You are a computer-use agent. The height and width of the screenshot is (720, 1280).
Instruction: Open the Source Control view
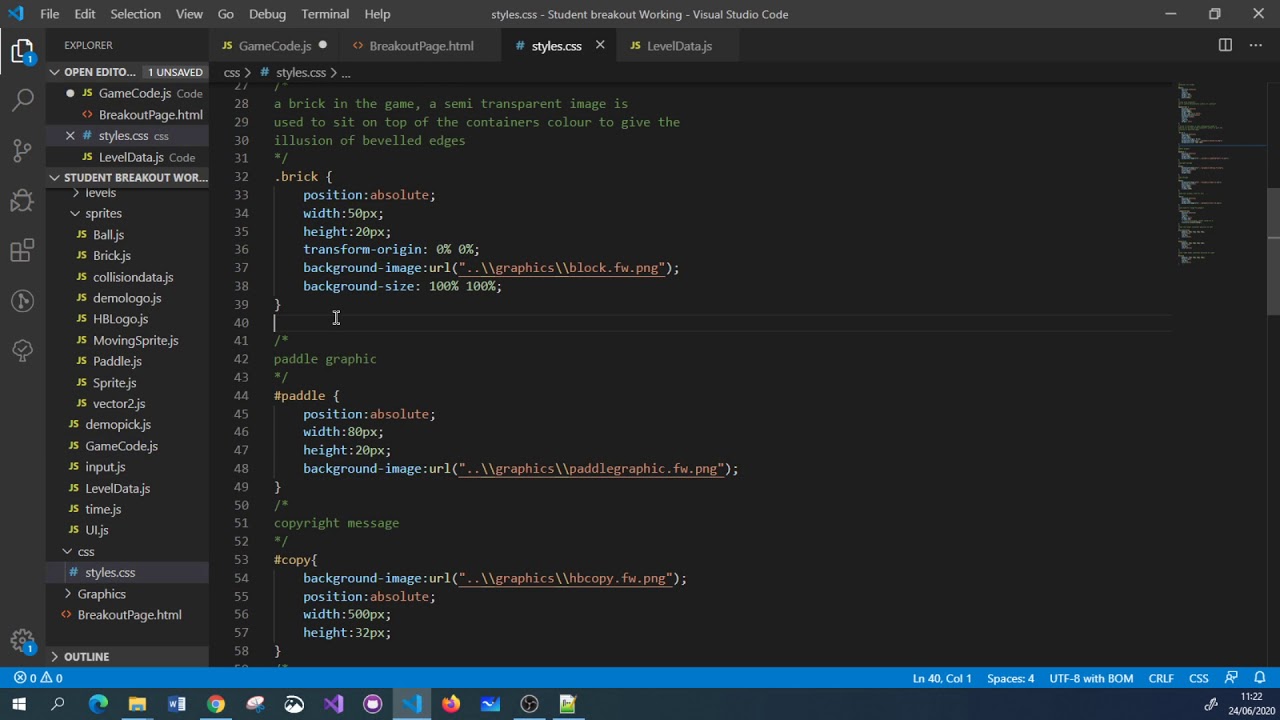(x=22, y=150)
